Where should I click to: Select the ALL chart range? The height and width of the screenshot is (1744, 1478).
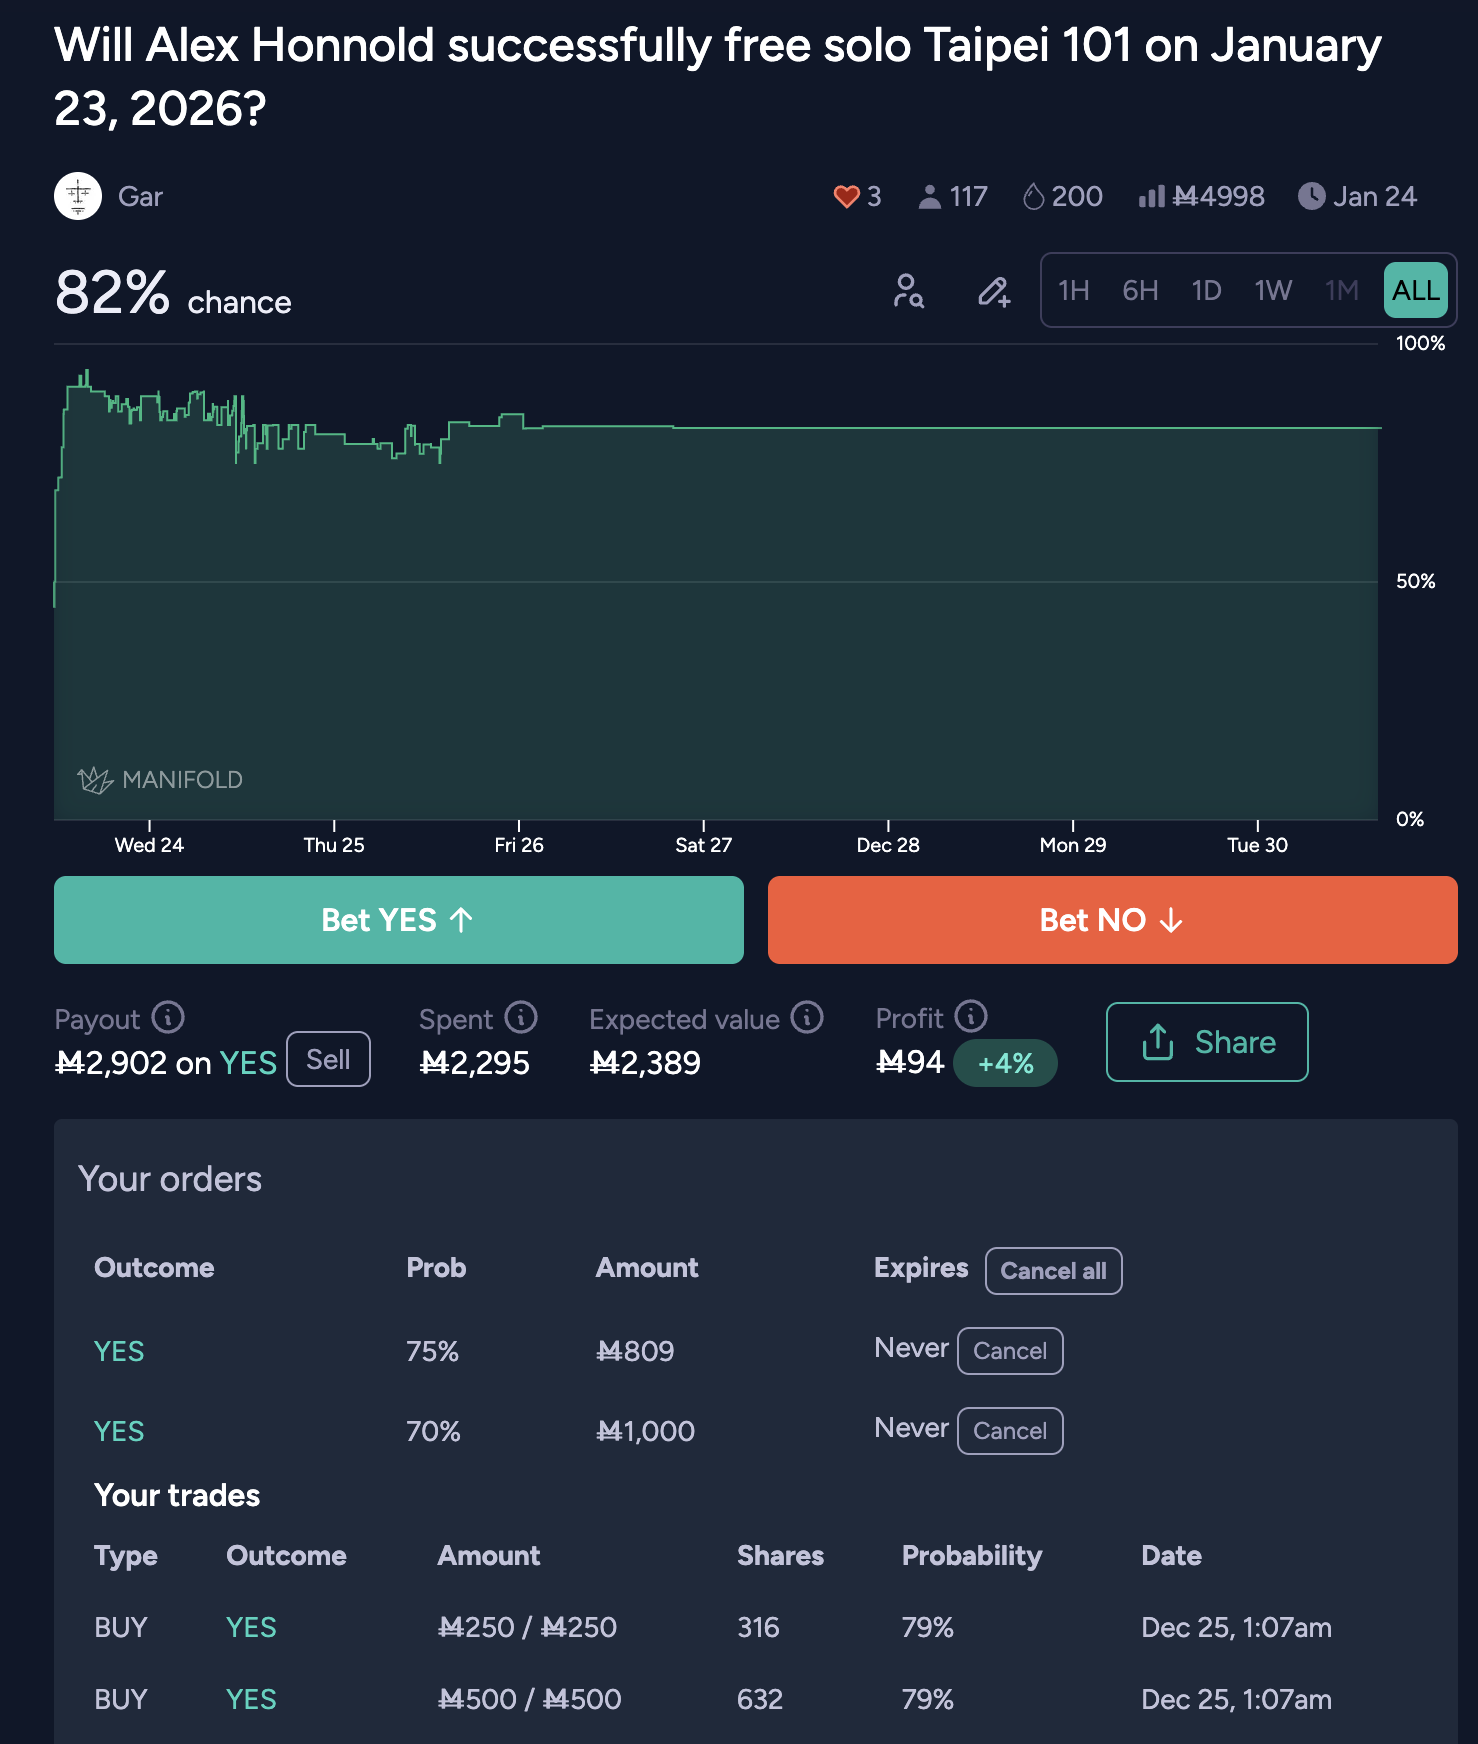pos(1416,290)
